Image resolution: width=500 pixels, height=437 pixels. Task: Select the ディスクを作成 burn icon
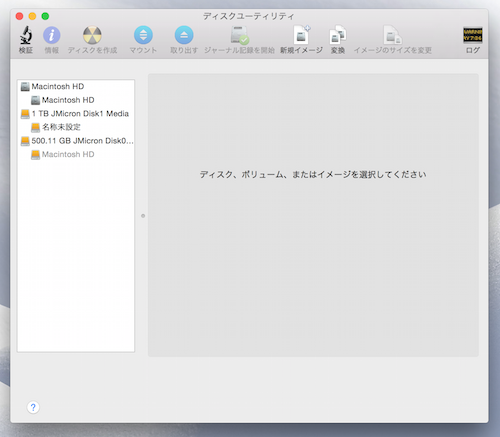(92, 35)
